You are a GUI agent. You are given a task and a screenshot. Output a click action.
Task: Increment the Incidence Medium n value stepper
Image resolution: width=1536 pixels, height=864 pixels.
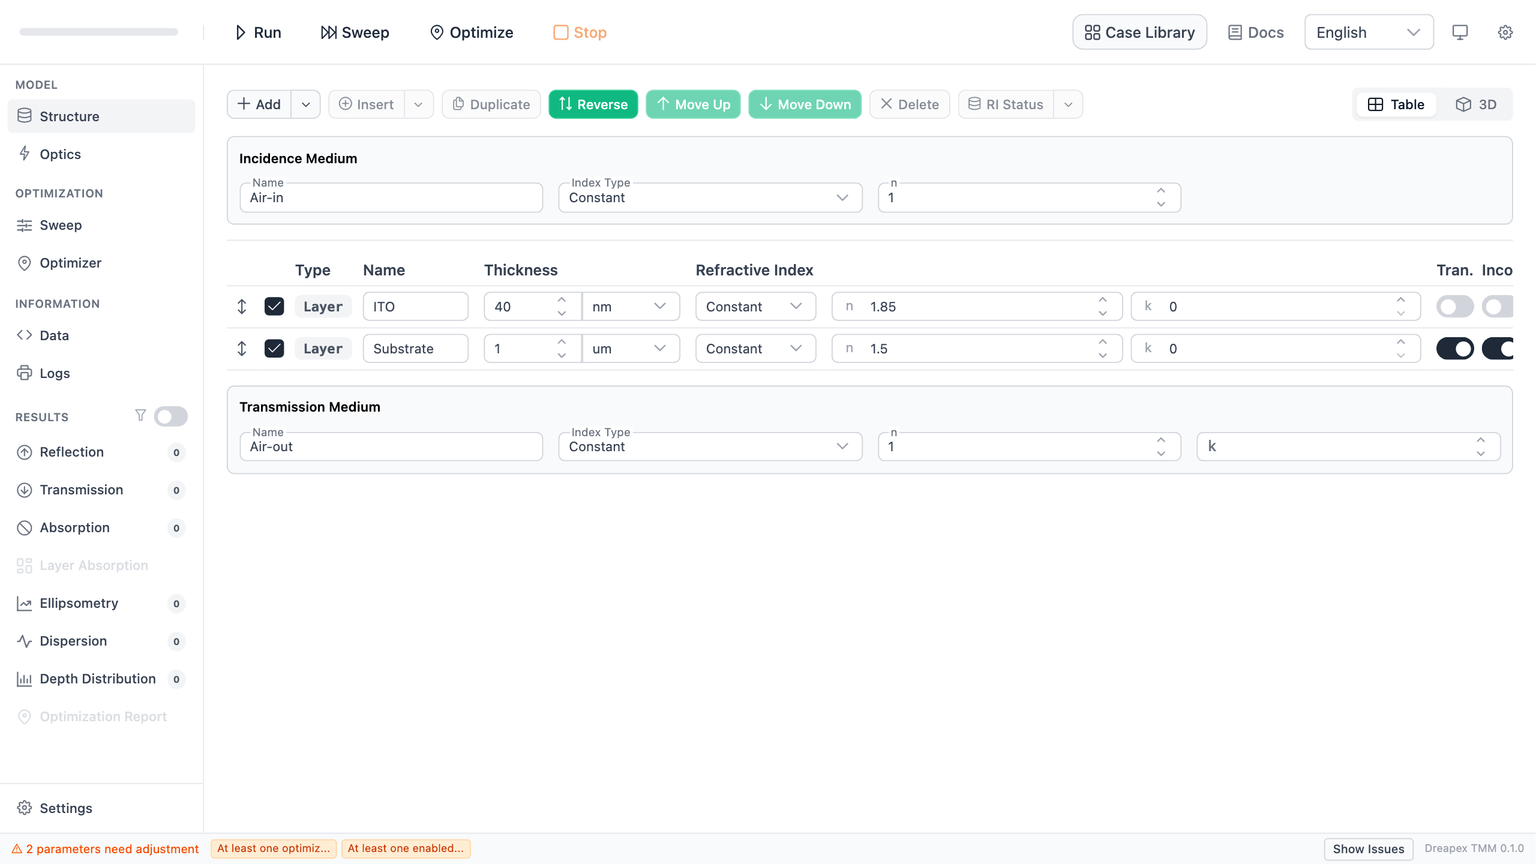[x=1160, y=190]
